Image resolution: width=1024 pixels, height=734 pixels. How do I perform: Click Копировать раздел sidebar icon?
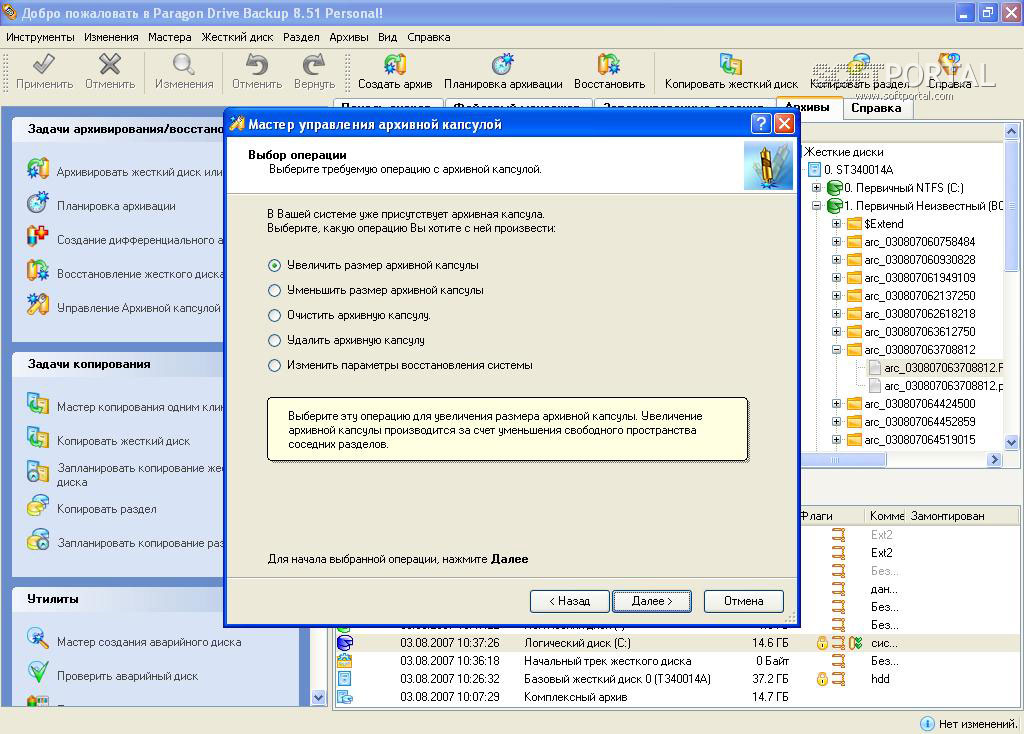(38, 506)
